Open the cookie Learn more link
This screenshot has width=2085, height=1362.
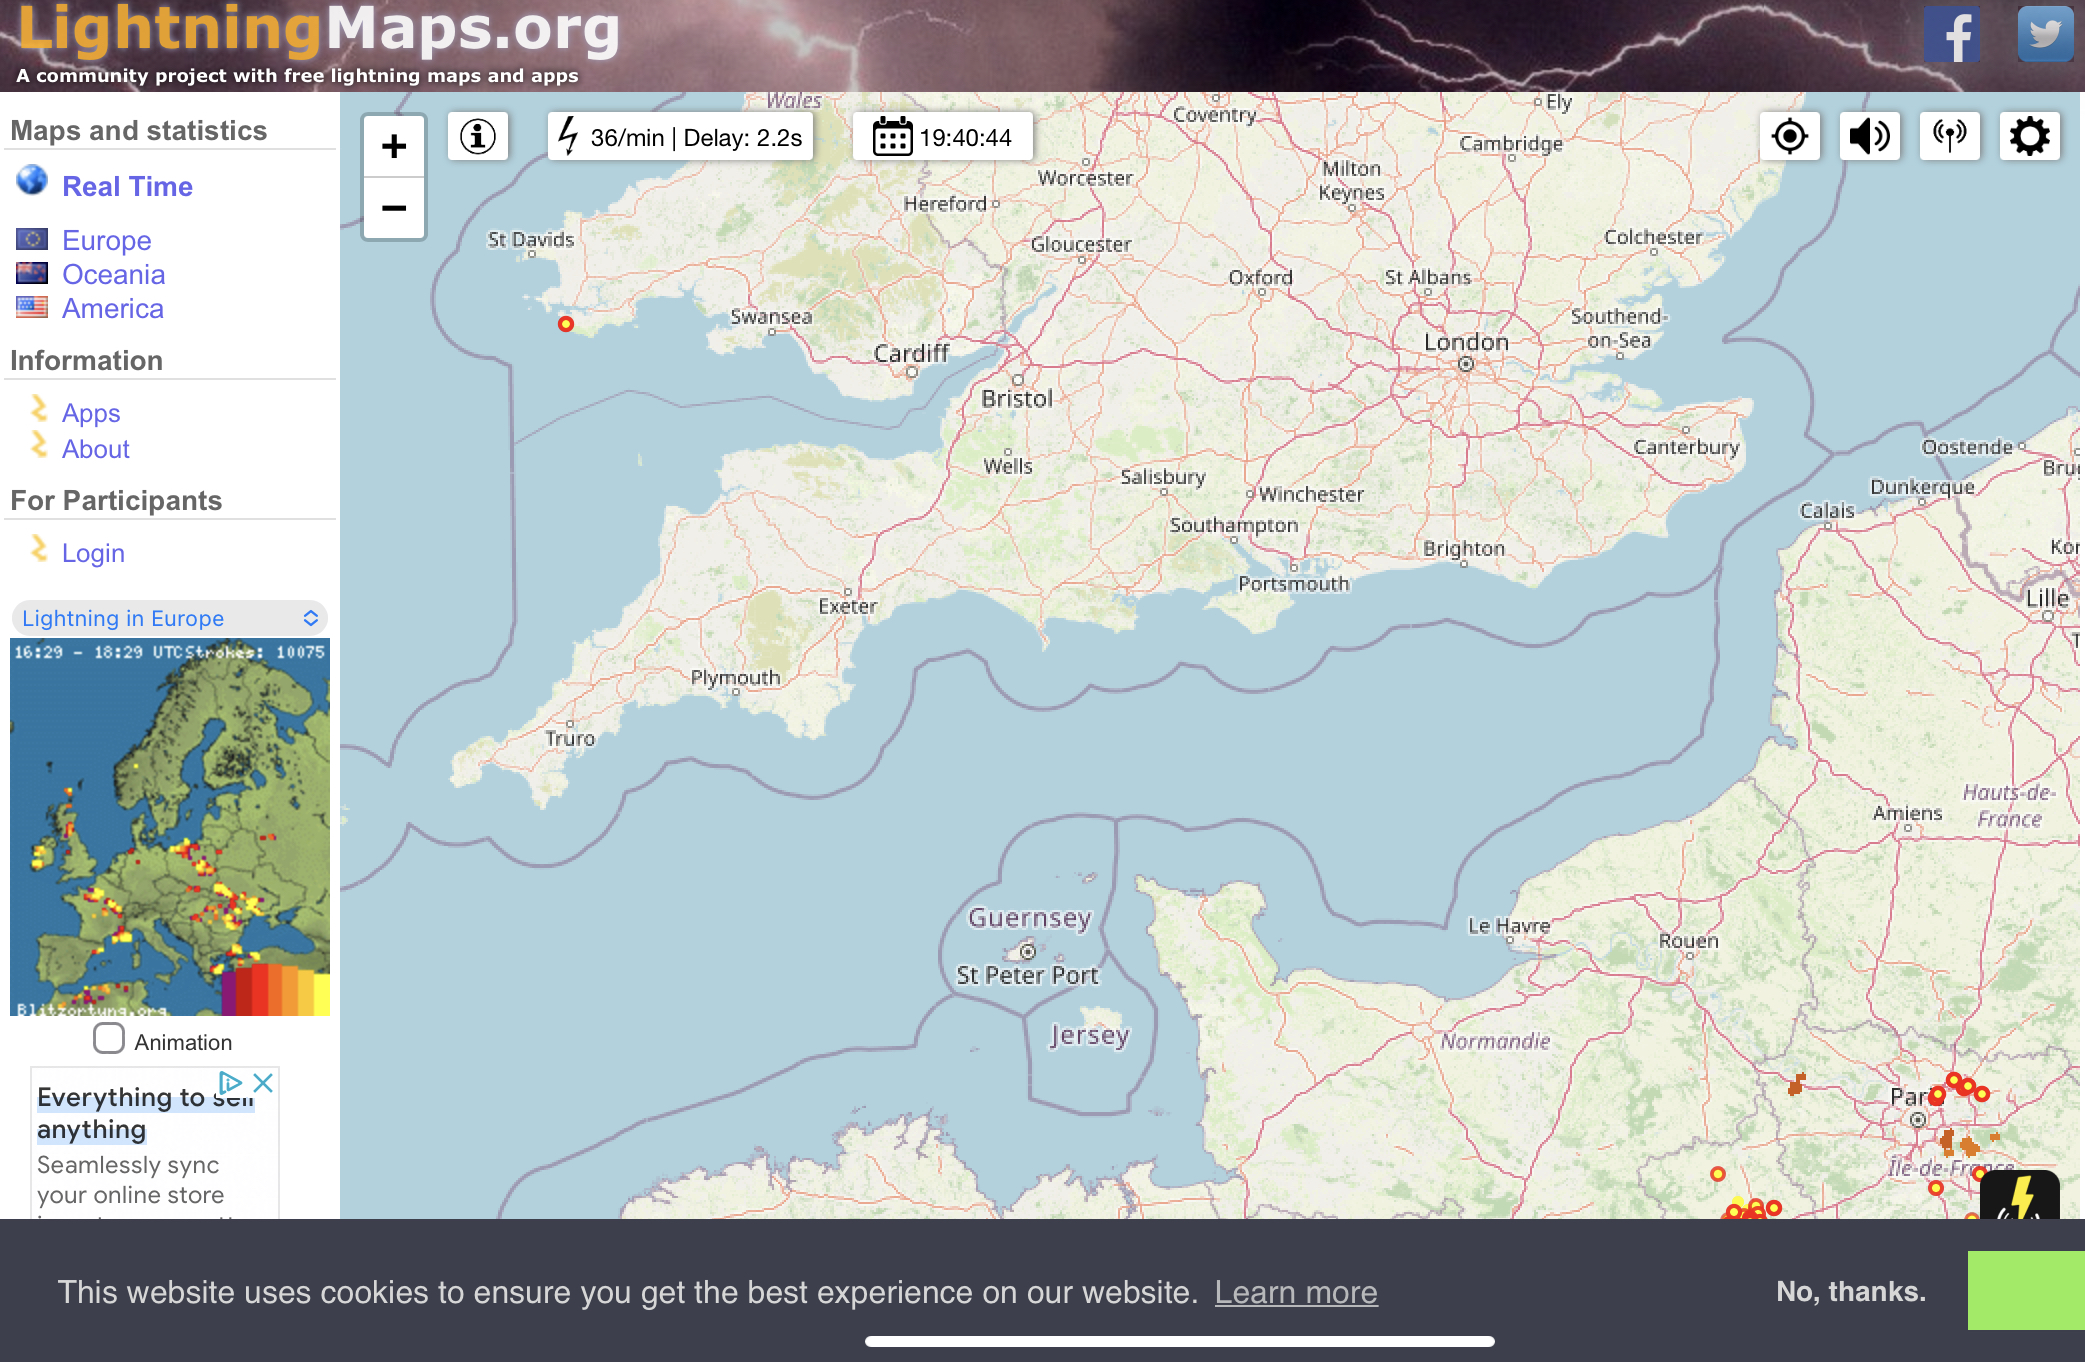1296,1292
